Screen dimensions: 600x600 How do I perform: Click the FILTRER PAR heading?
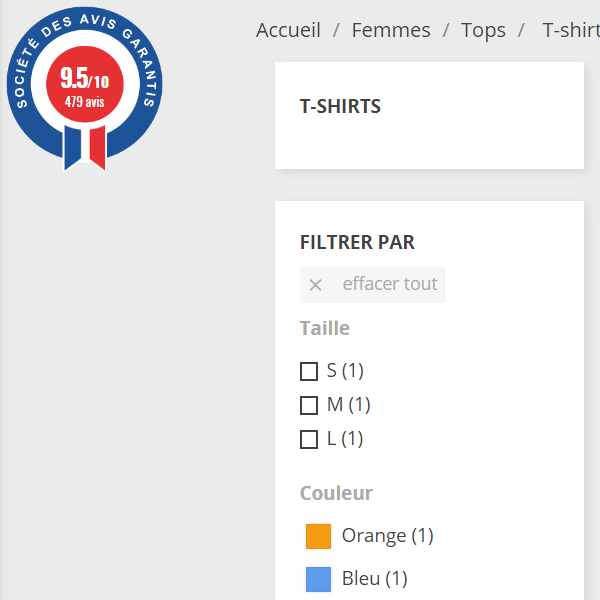pos(357,242)
